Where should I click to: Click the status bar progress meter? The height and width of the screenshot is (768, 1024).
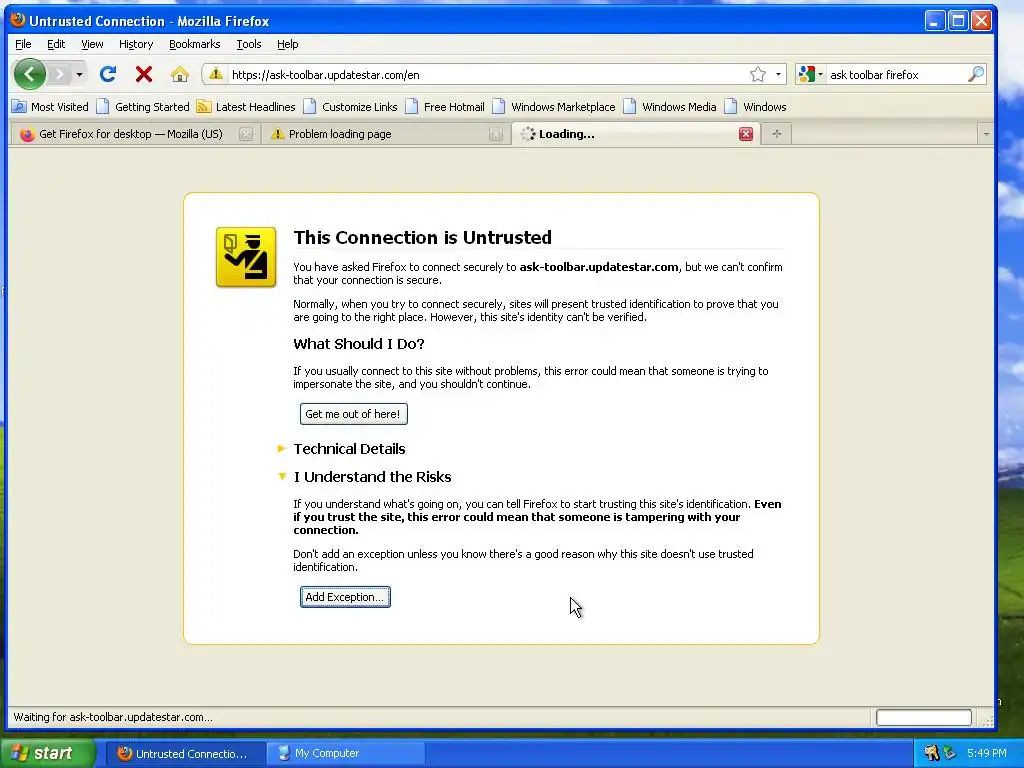pyautogui.click(x=923, y=717)
